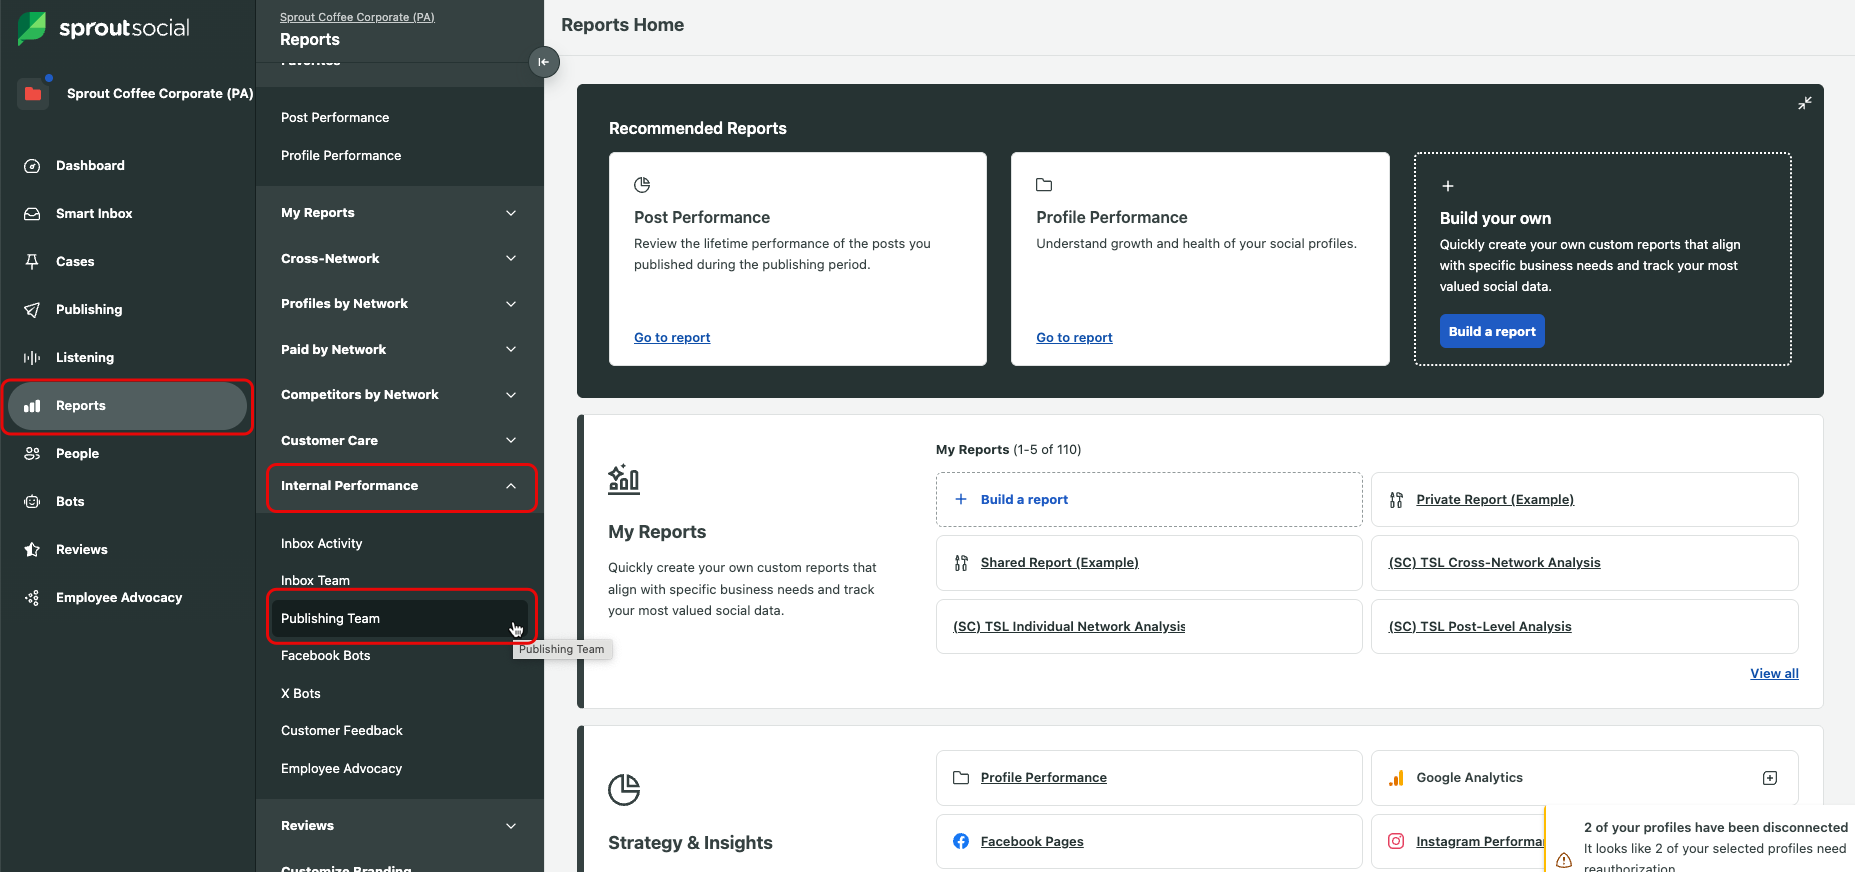Click the warning icon in disconnected profiles alert
The image size is (1855, 872).
(1564, 860)
